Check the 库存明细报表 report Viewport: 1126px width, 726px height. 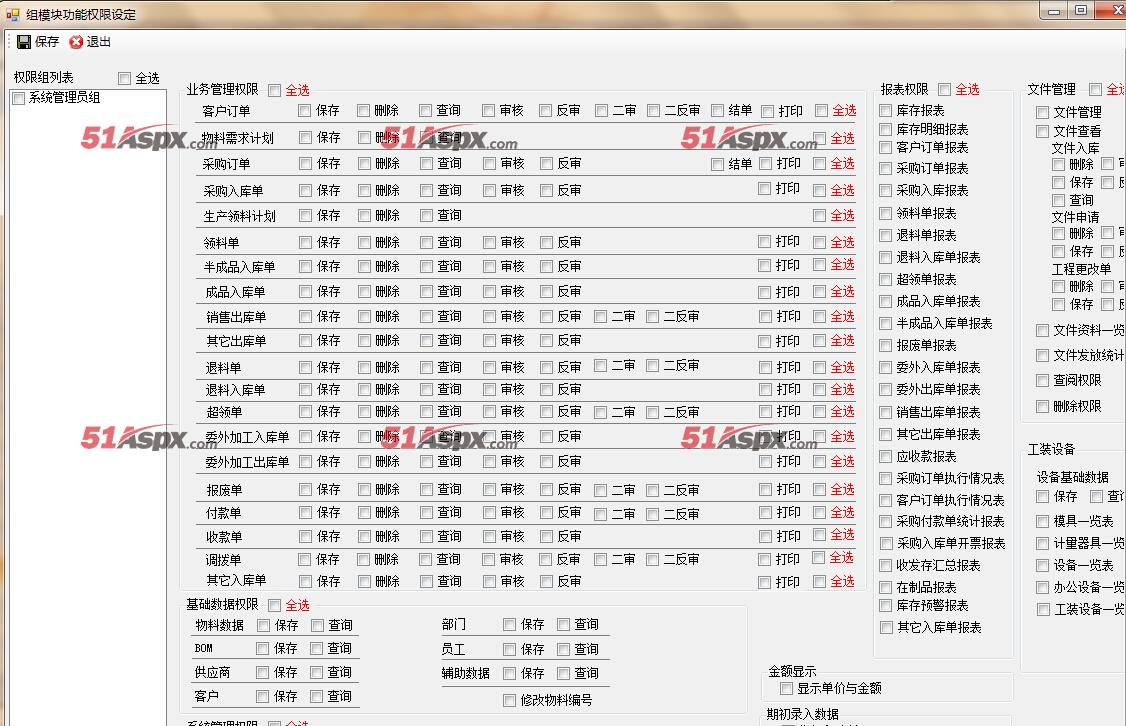[x=885, y=129]
